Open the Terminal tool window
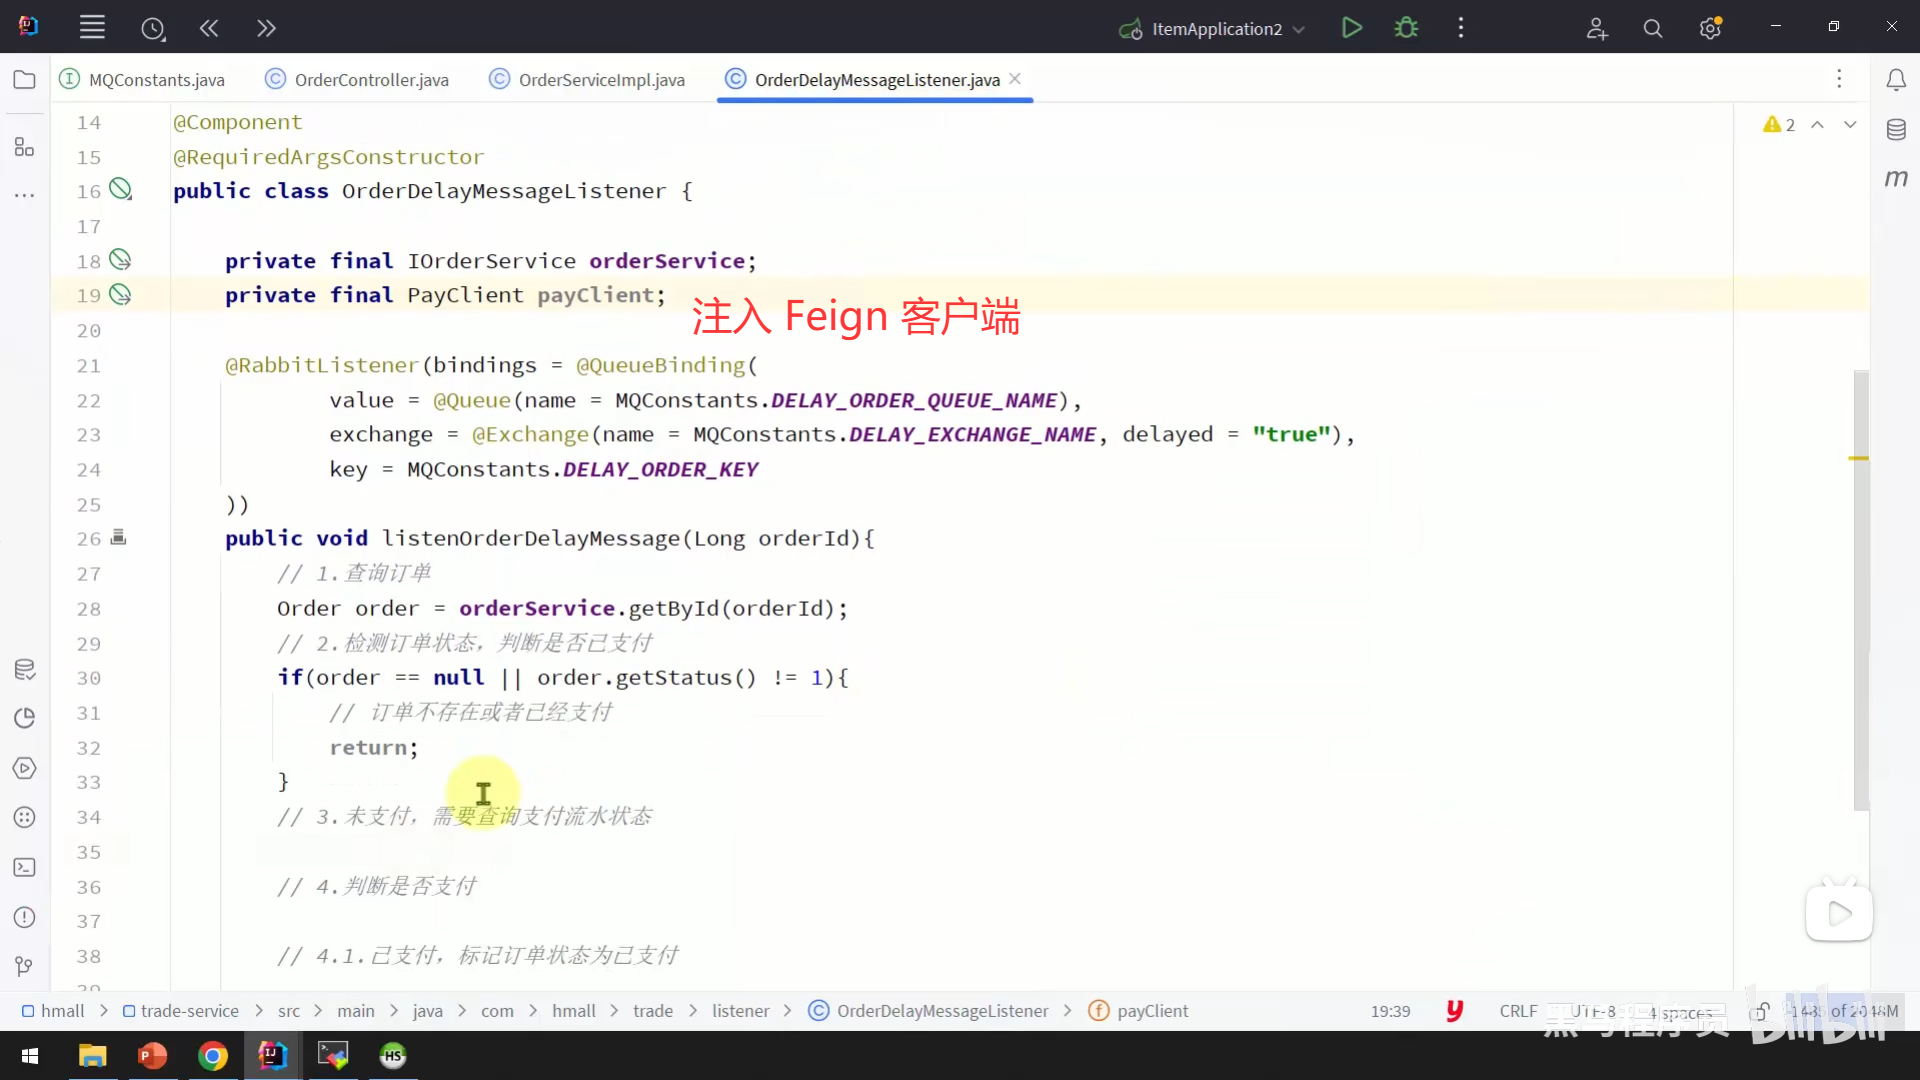The height and width of the screenshot is (1080, 1920). coord(25,868)
